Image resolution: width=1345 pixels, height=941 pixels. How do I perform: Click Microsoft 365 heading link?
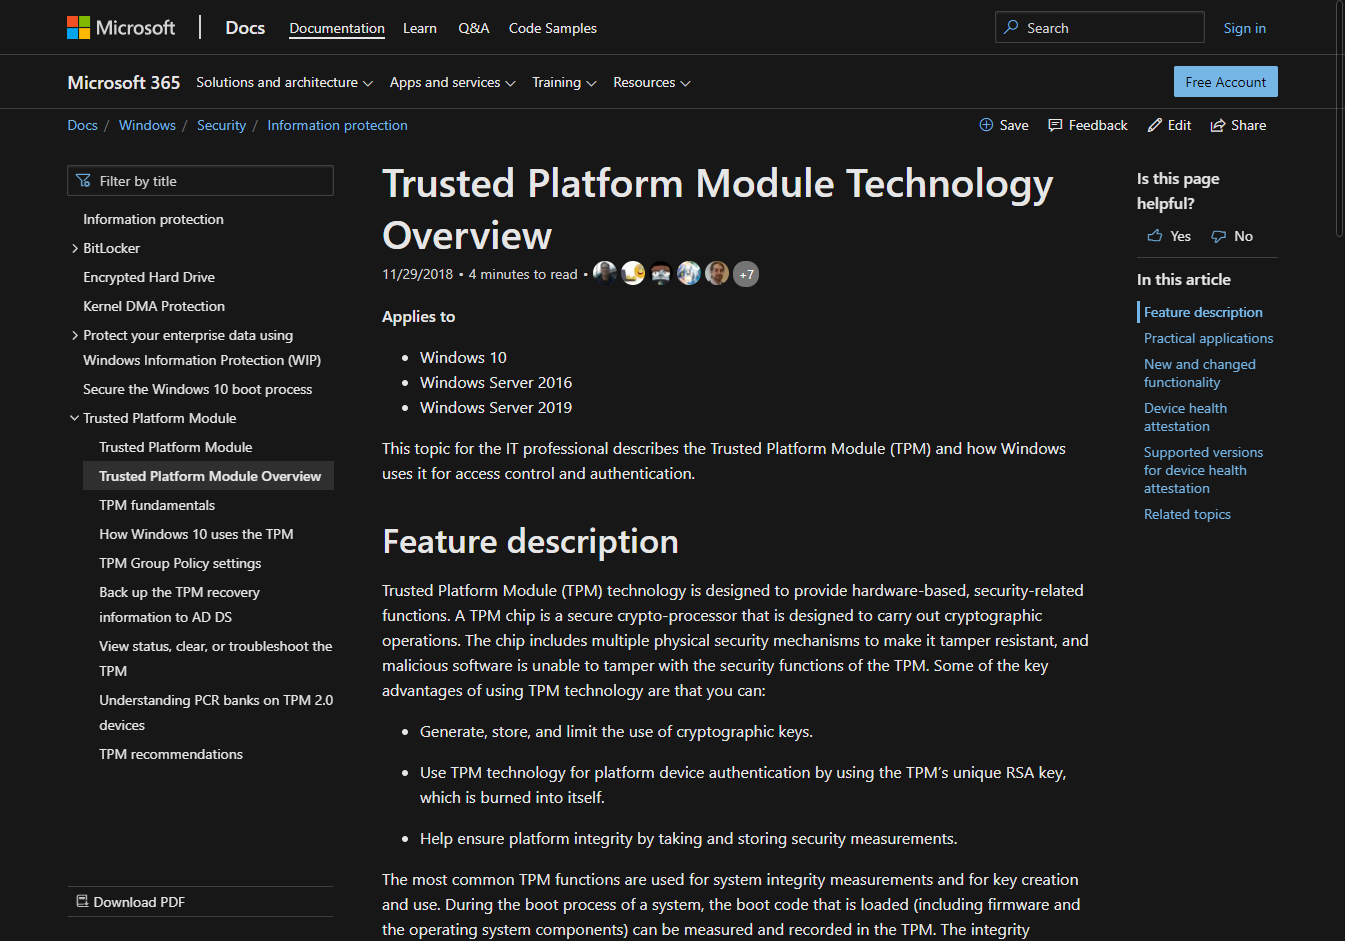(x=124, y=82)
